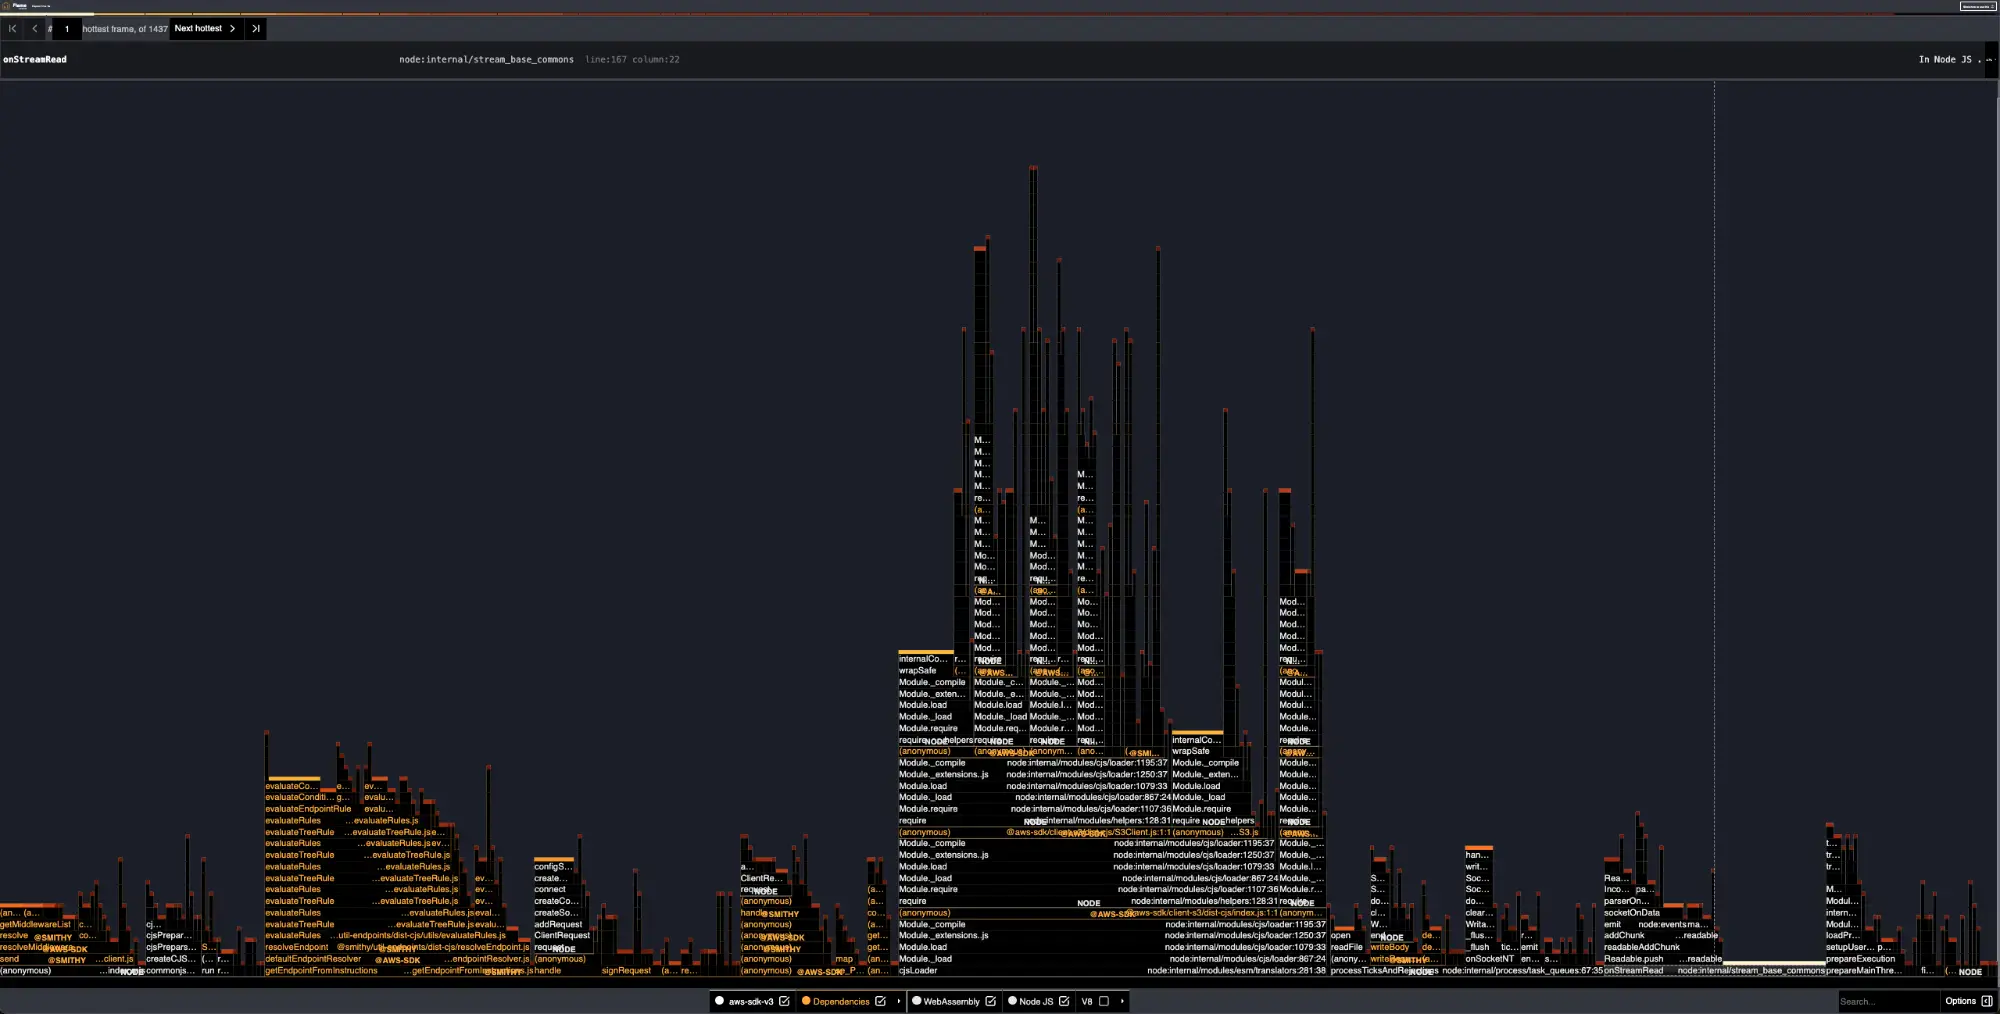Expand frame info next to In Node JS
Image resolution: width=2000 pixels, height=1014 pixels.
pyautogui.click(x=1989, y=60)
